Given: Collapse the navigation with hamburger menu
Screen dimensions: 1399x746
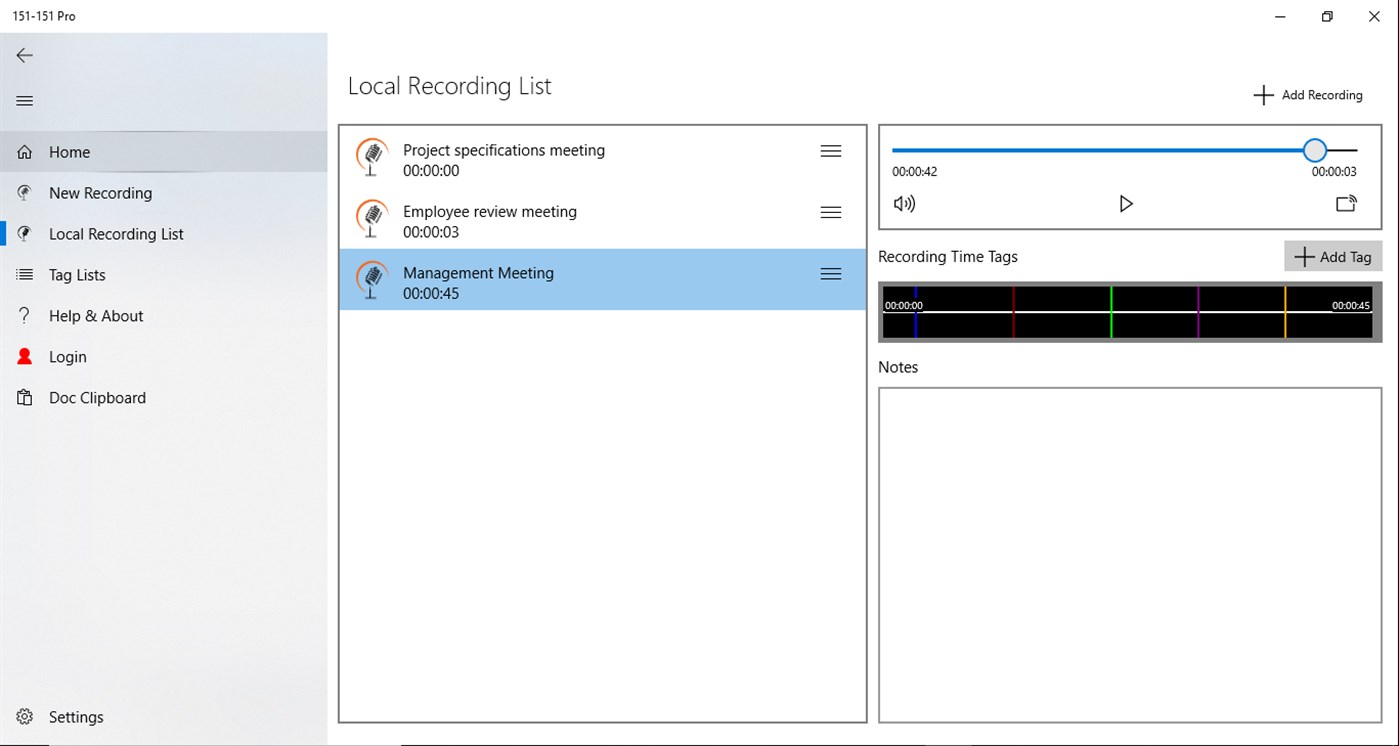Looking at the screenshot, I should (24, 100).
